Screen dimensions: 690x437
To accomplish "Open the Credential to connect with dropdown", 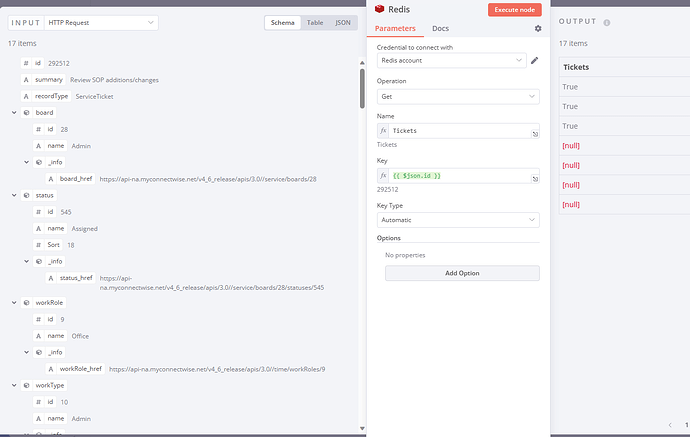I will pos(451,60).
